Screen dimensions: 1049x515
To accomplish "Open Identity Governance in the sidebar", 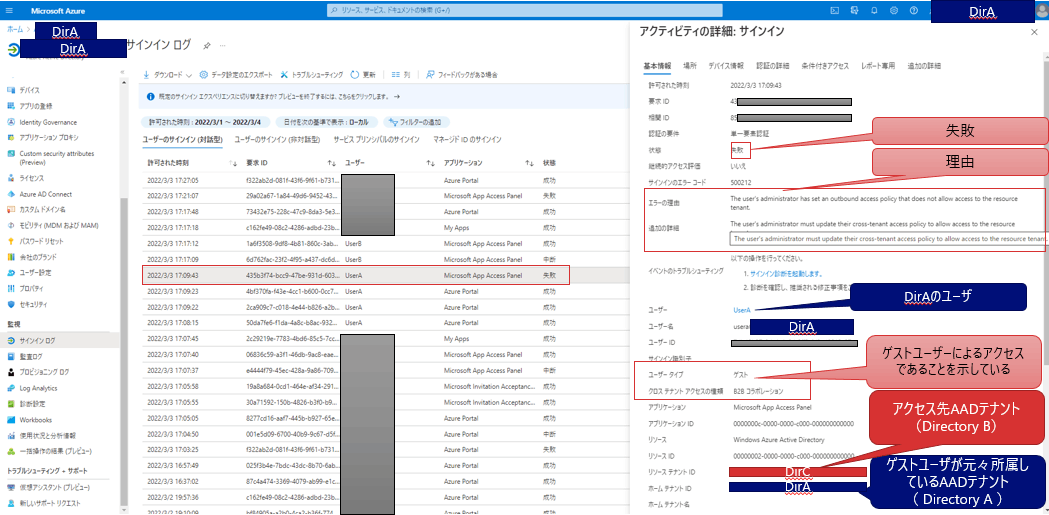I will click(47, 122).
